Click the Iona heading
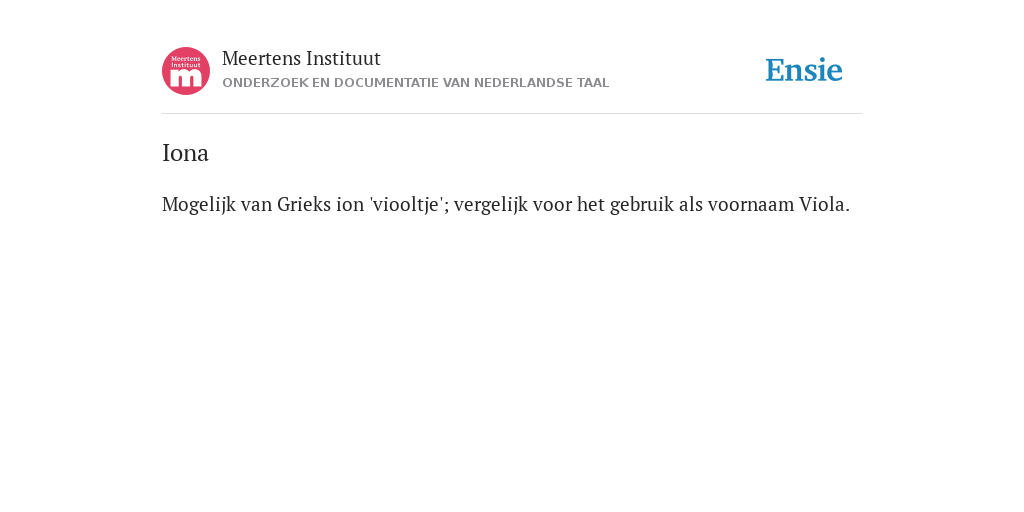This screenshot has height=512, width=1024. (185, 153)
